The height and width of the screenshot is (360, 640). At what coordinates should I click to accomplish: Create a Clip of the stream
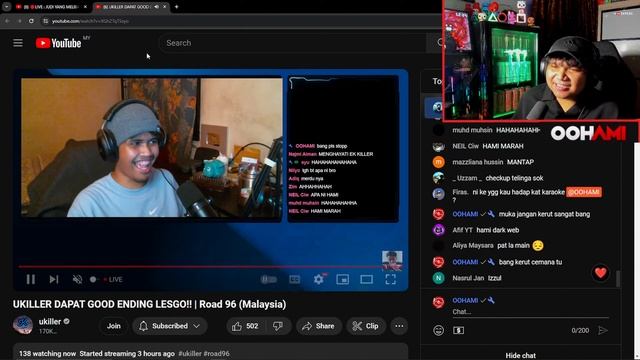[x=366, y=326]
